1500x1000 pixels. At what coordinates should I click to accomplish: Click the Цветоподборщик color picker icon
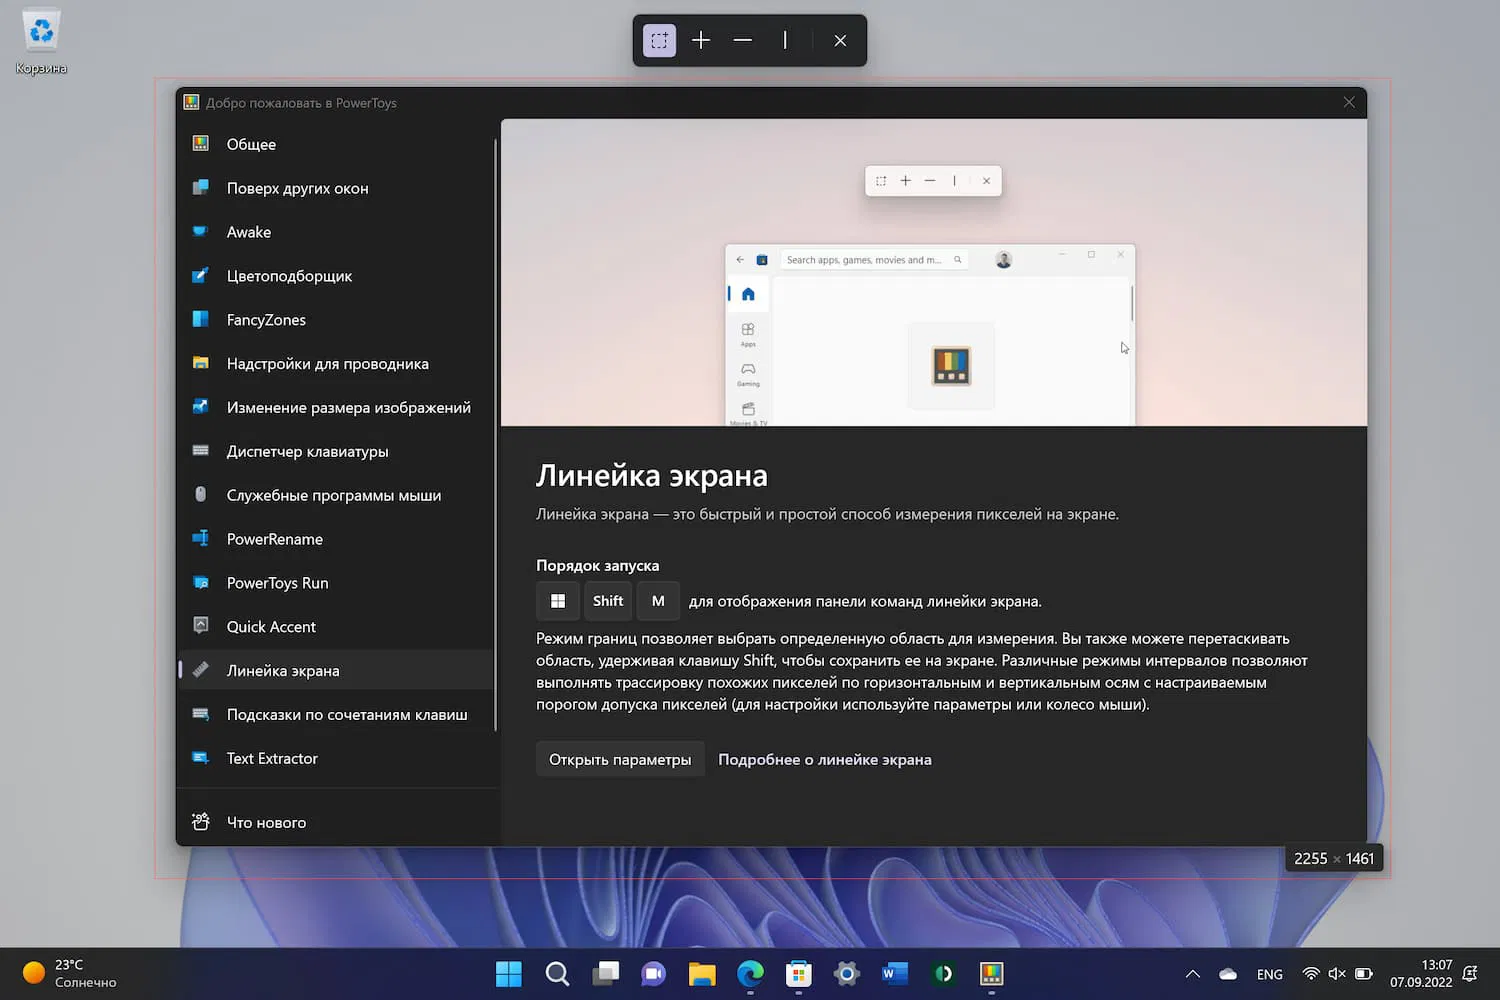[x=201, y=276]
